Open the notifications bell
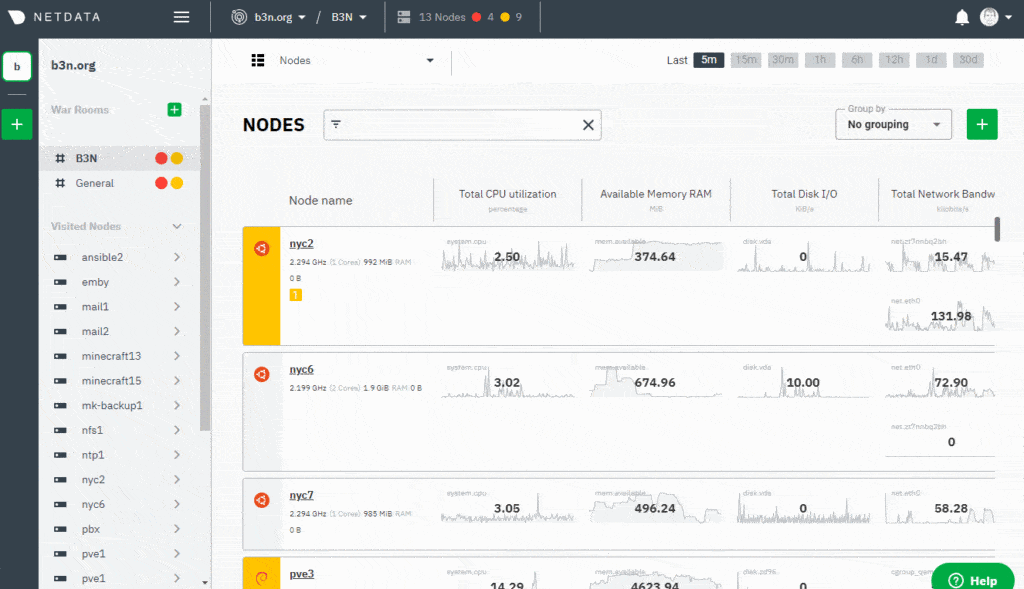Screen dimensions: 1024x589 (x=962, y=17)
